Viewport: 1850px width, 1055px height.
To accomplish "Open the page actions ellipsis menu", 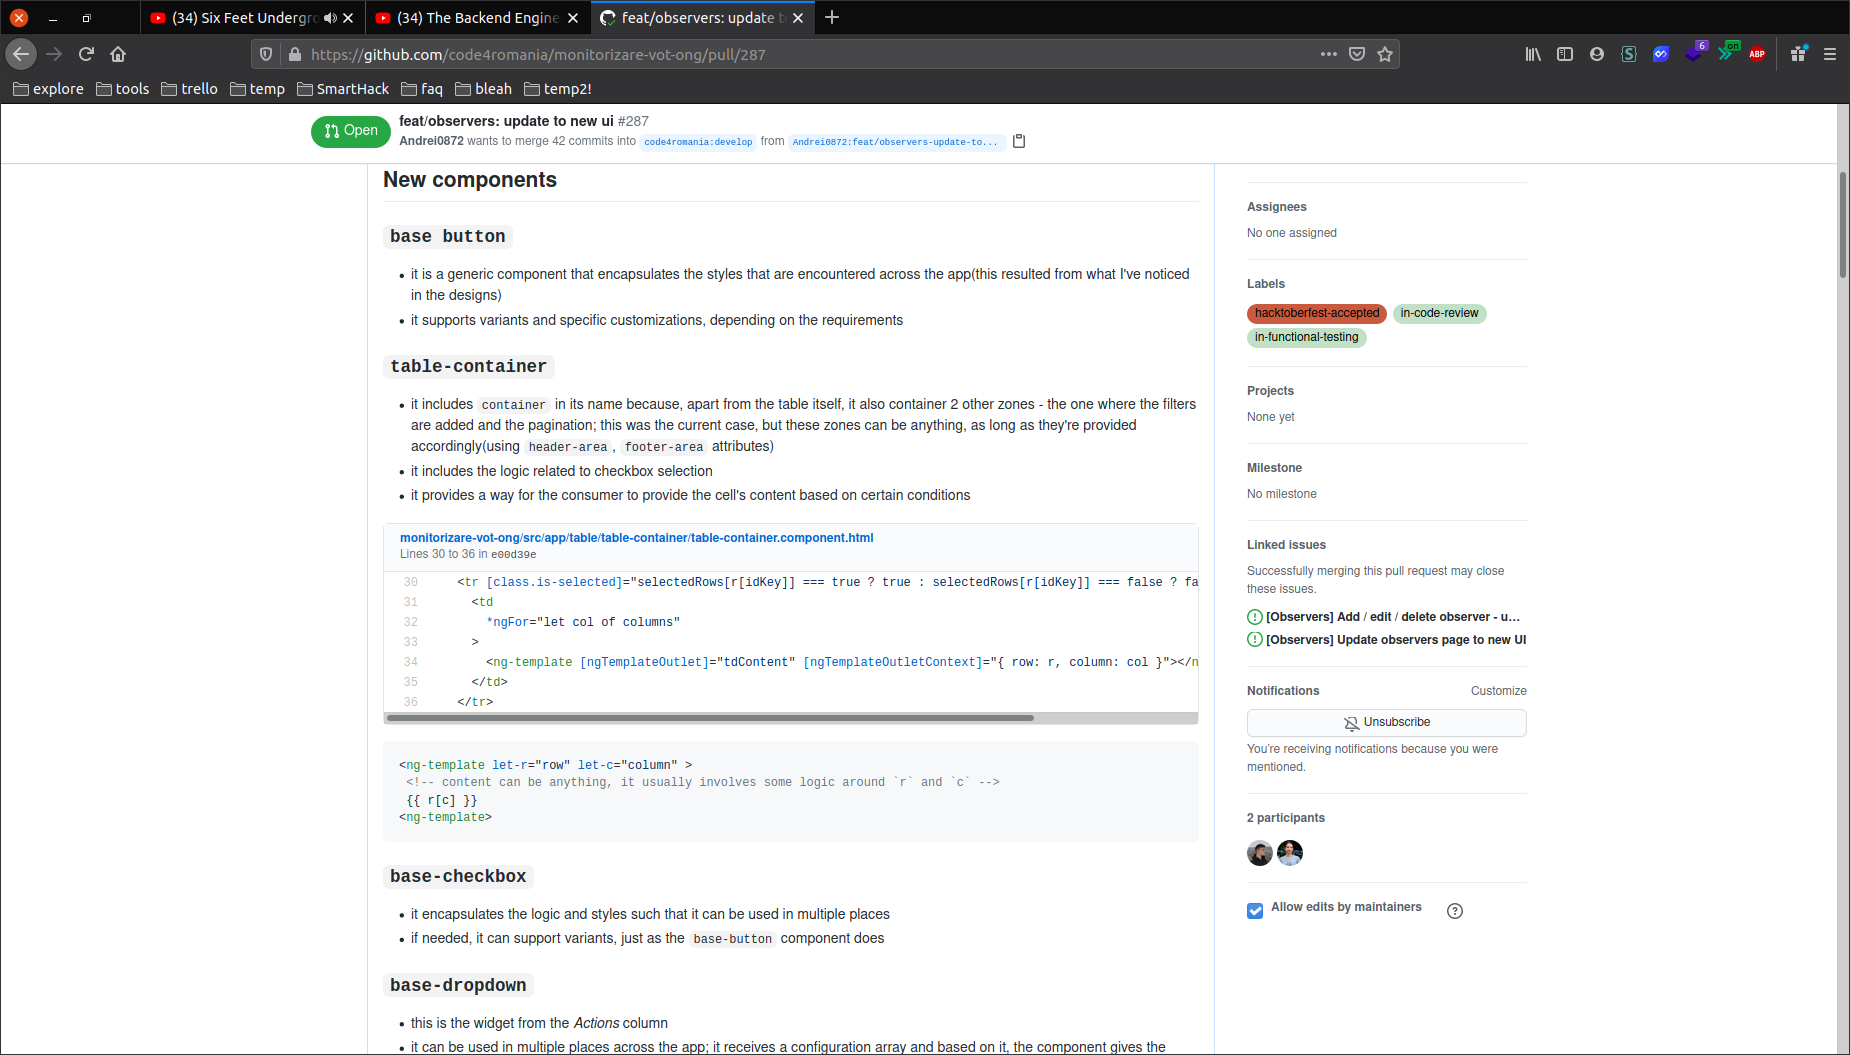I will [1328, 54].
